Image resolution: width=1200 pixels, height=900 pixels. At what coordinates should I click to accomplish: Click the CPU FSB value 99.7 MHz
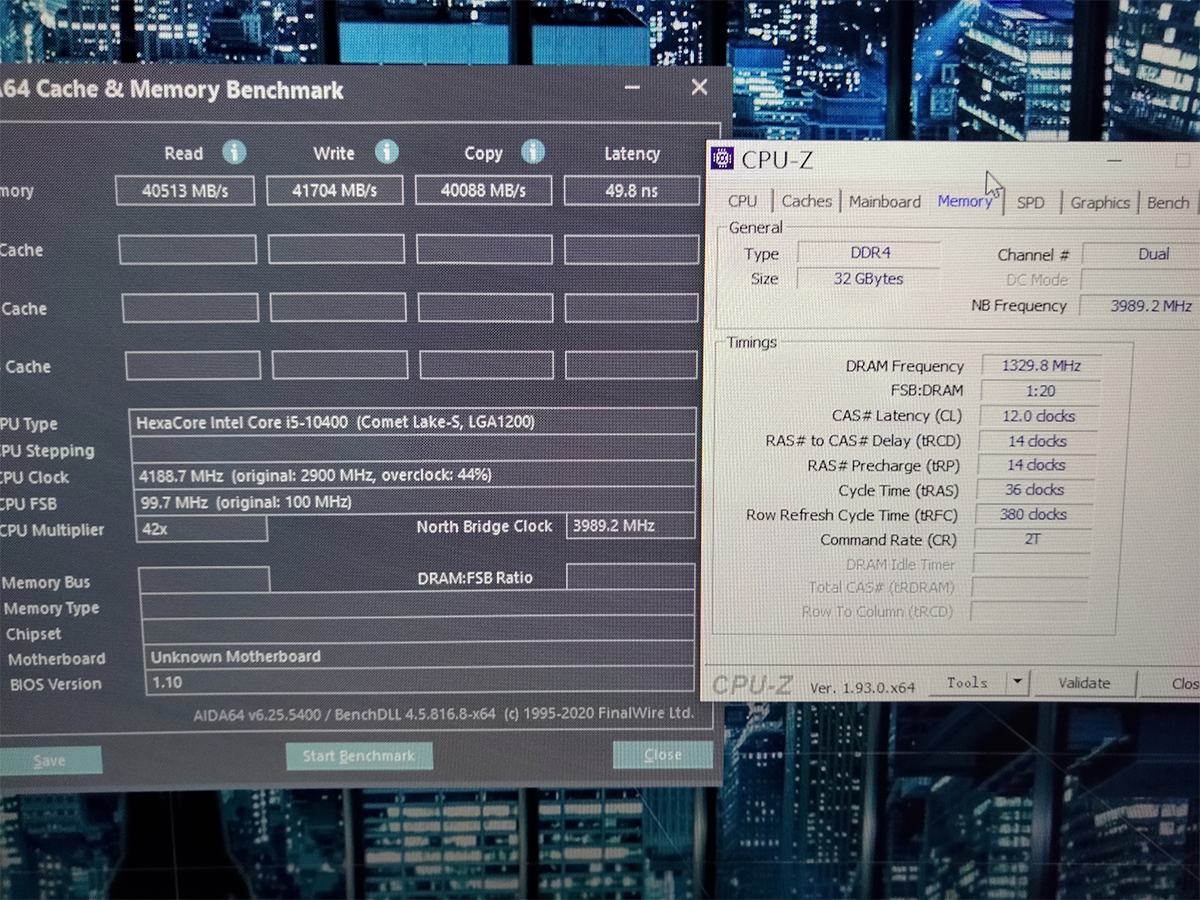point(415,501)
